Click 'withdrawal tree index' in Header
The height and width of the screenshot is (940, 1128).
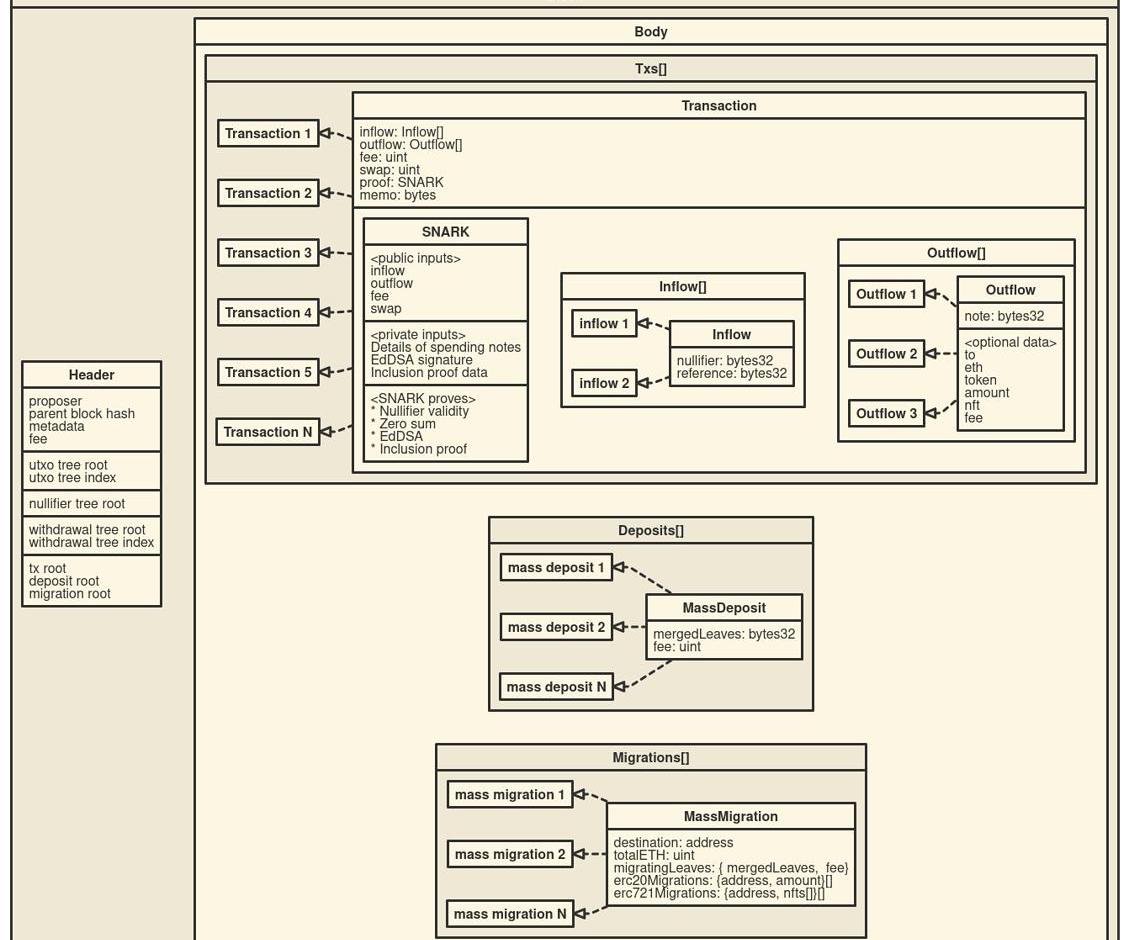91,542
